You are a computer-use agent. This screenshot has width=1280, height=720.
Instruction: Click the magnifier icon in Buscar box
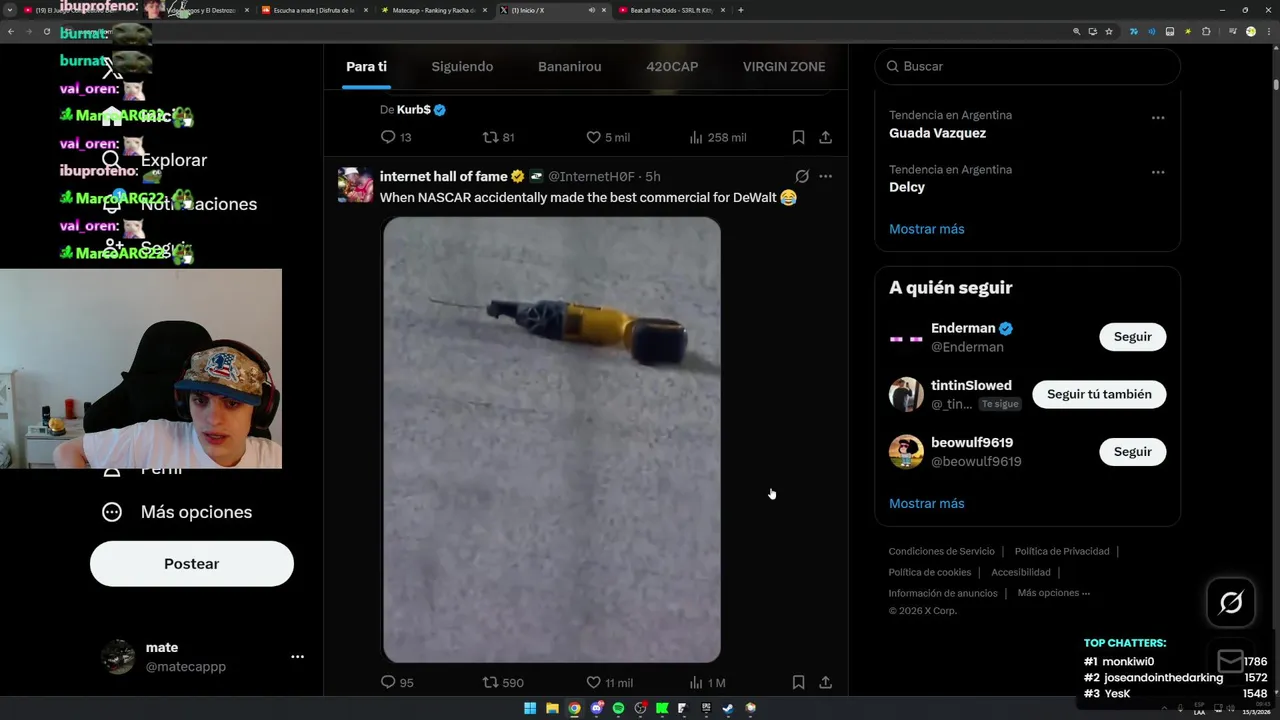click(891, 66)
